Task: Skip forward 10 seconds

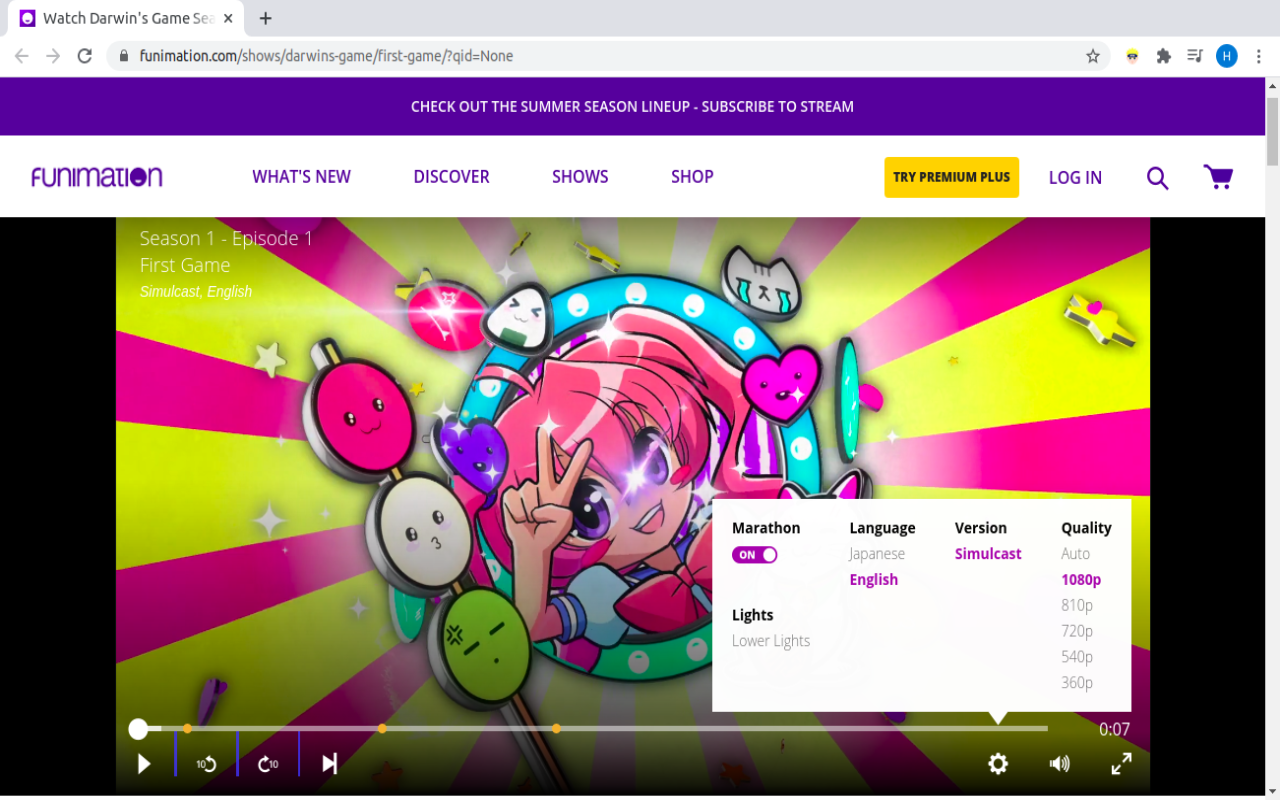Action: pyautogui.click(x=268, y=763)
